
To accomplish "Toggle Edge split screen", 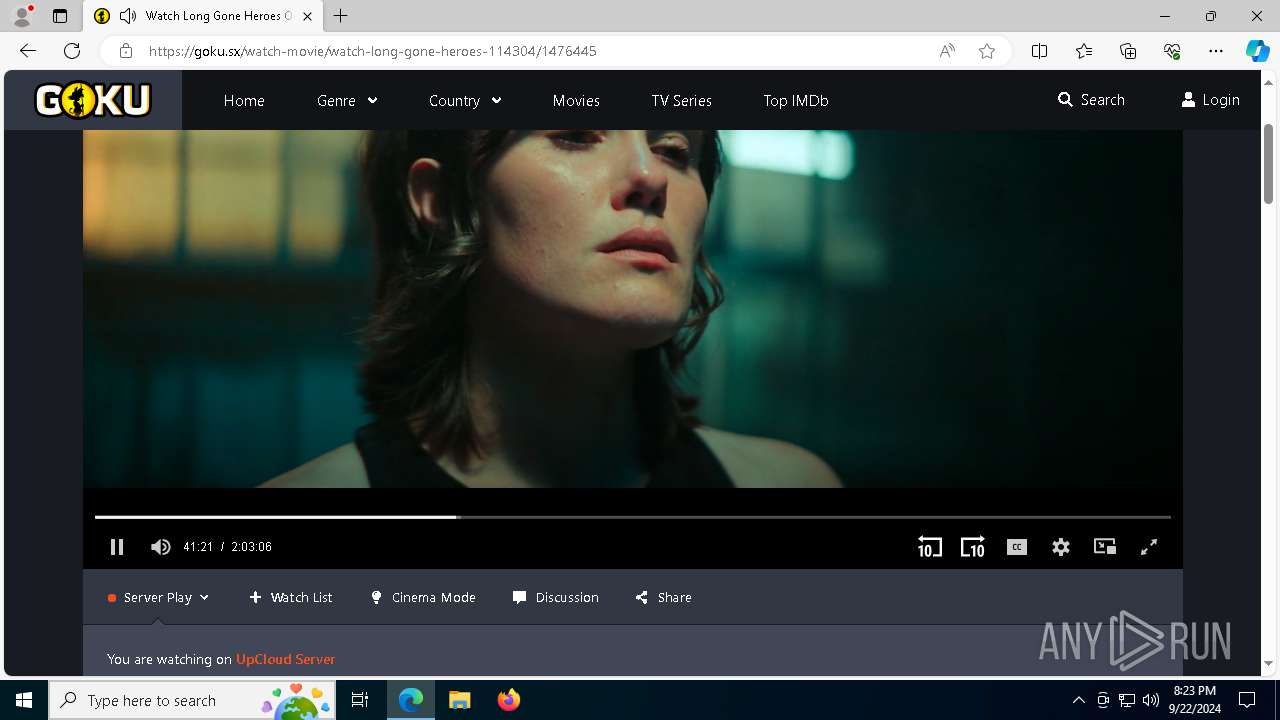I will point(1039,51).
